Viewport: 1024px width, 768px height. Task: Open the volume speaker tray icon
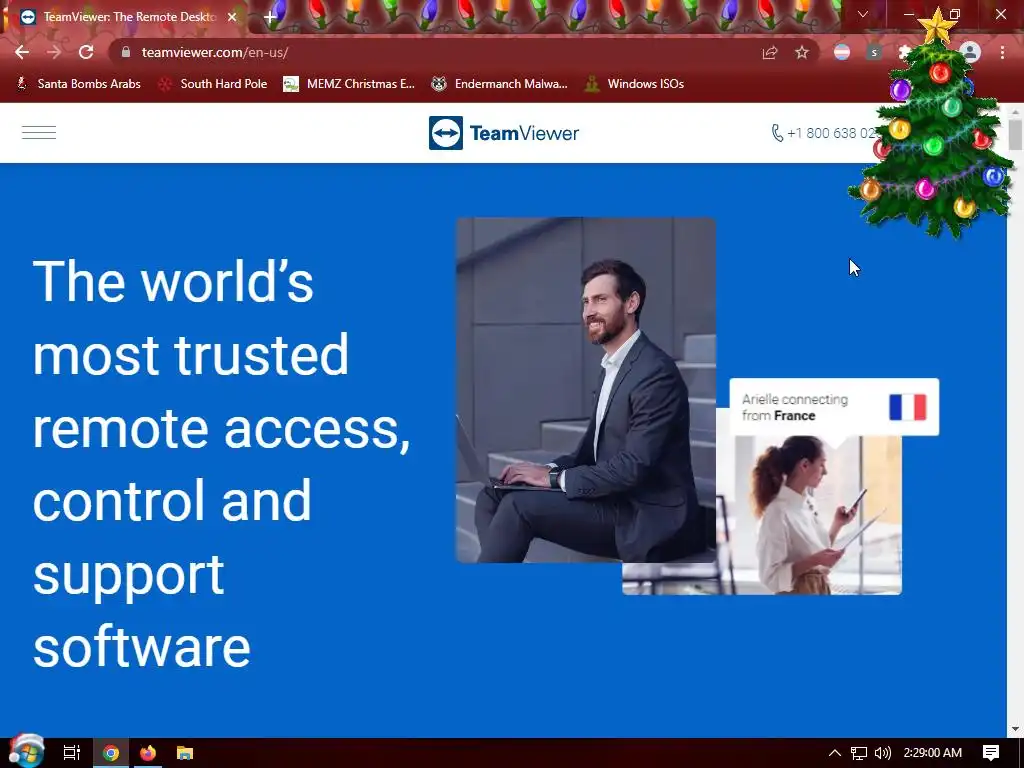tap(882, 753)
